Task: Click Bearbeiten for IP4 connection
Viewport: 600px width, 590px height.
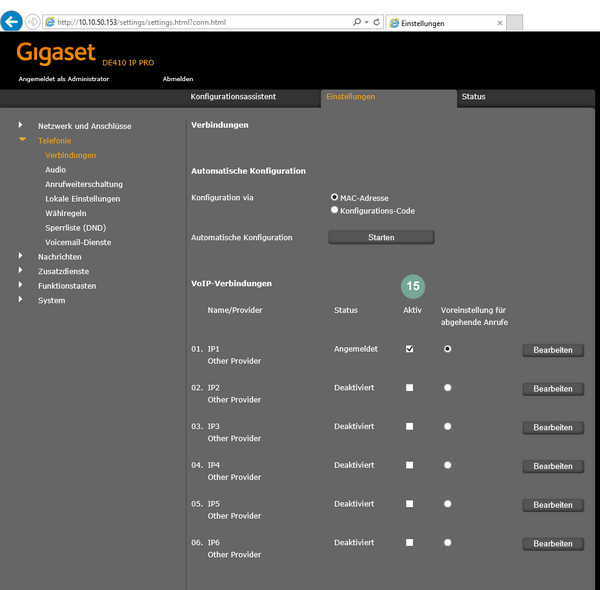Action: 553,466
